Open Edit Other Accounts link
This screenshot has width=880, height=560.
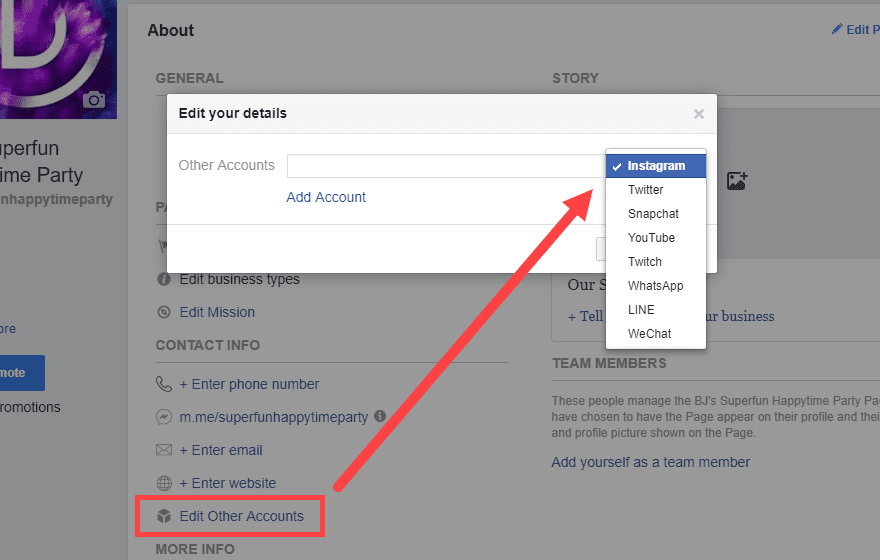tap(241, 516)
